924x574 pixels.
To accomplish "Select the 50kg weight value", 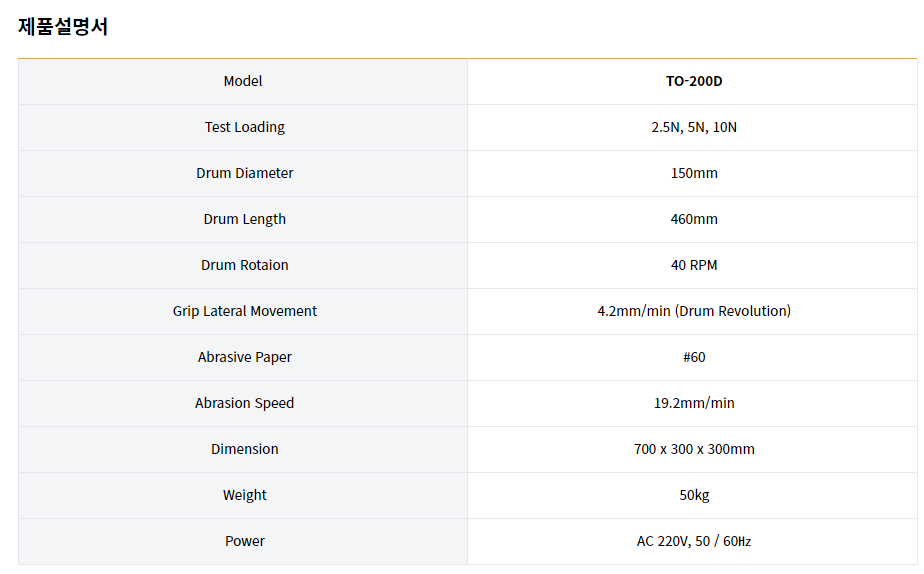I will [x=693, y=495].
